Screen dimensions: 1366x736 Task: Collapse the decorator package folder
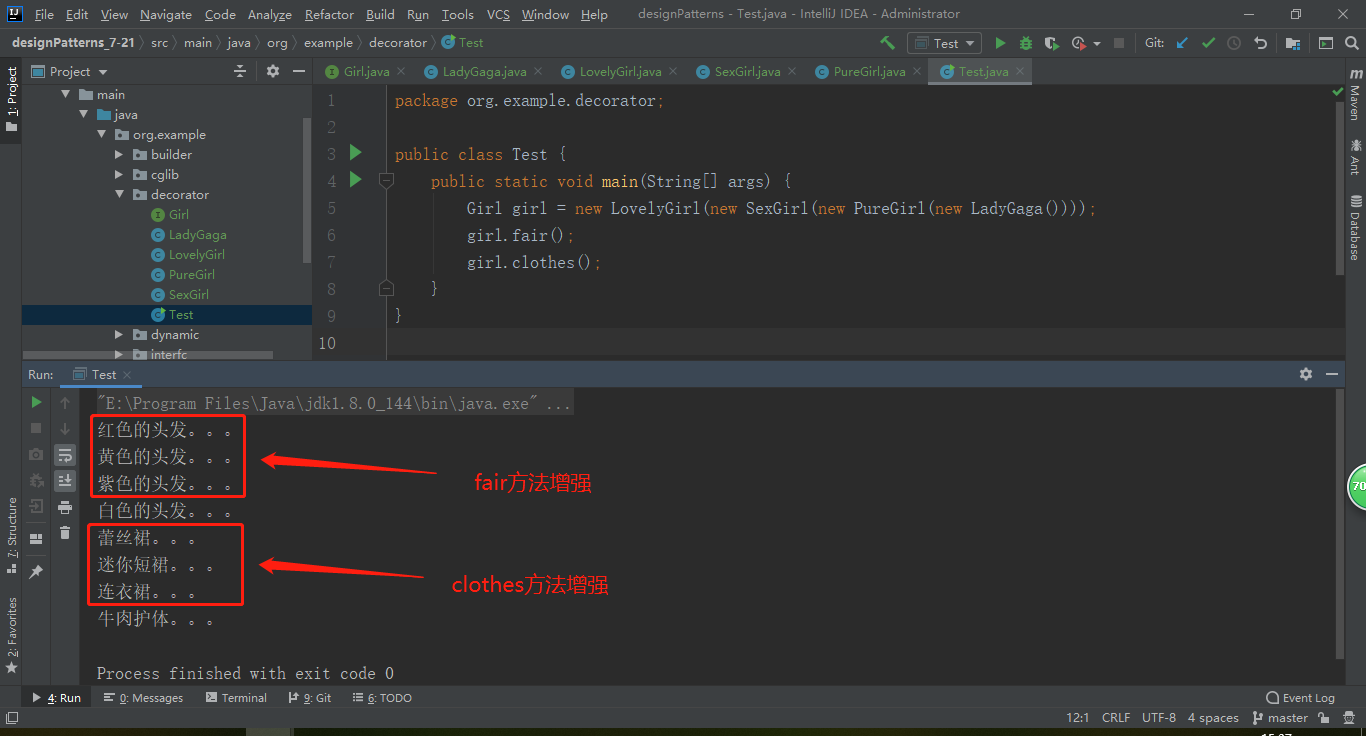(x=119, y=195)
